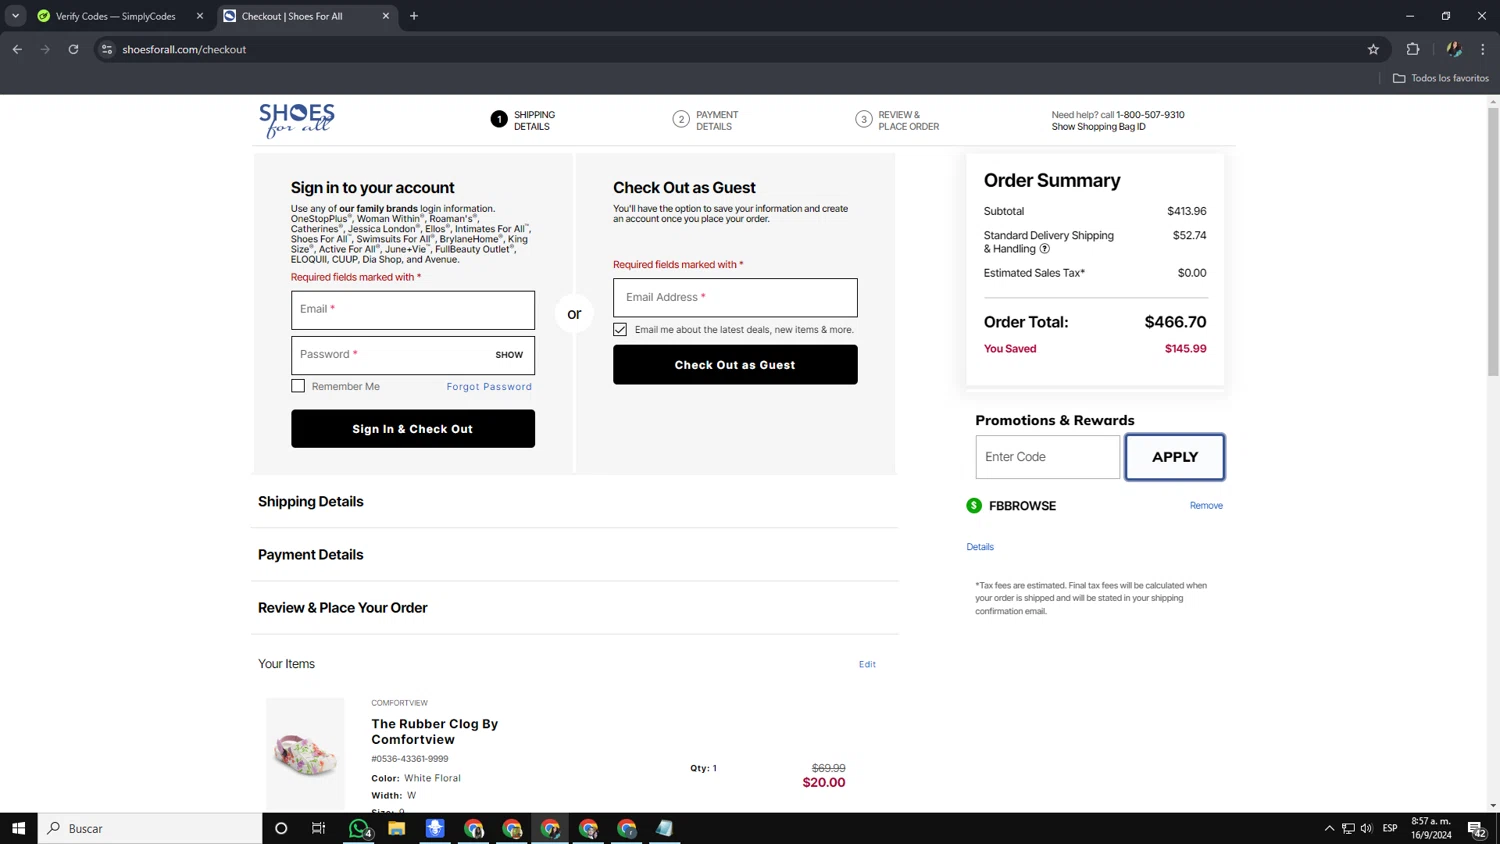The image size is (1500, 844).
Task: Click the step 1 Shipping Details circle icon
Action: pos(499,120)
